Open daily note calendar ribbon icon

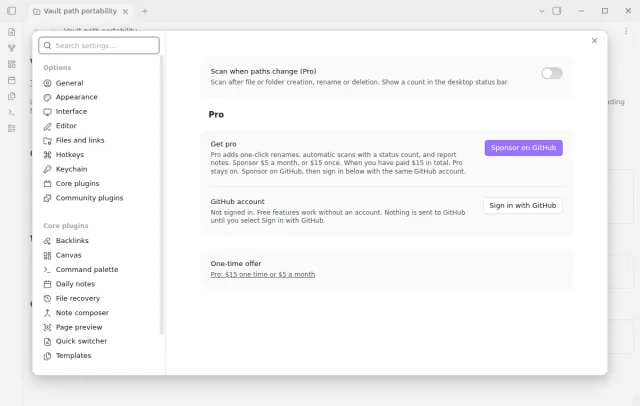11,80
